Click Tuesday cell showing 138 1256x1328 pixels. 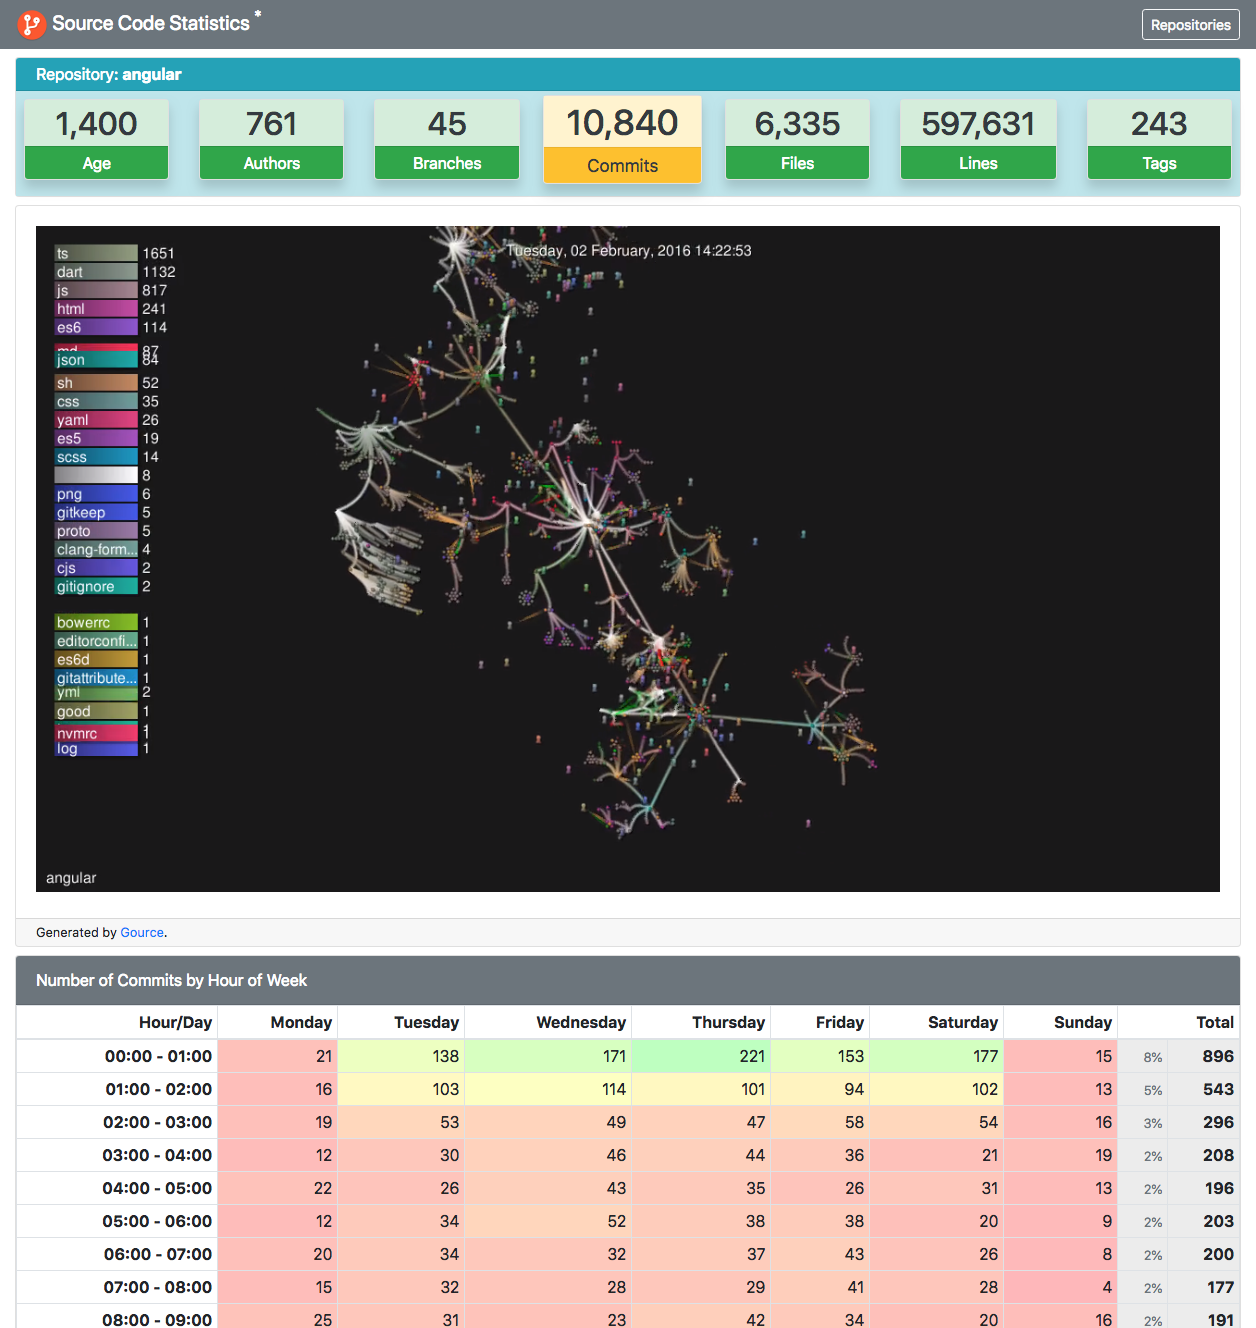(401, 1056)
